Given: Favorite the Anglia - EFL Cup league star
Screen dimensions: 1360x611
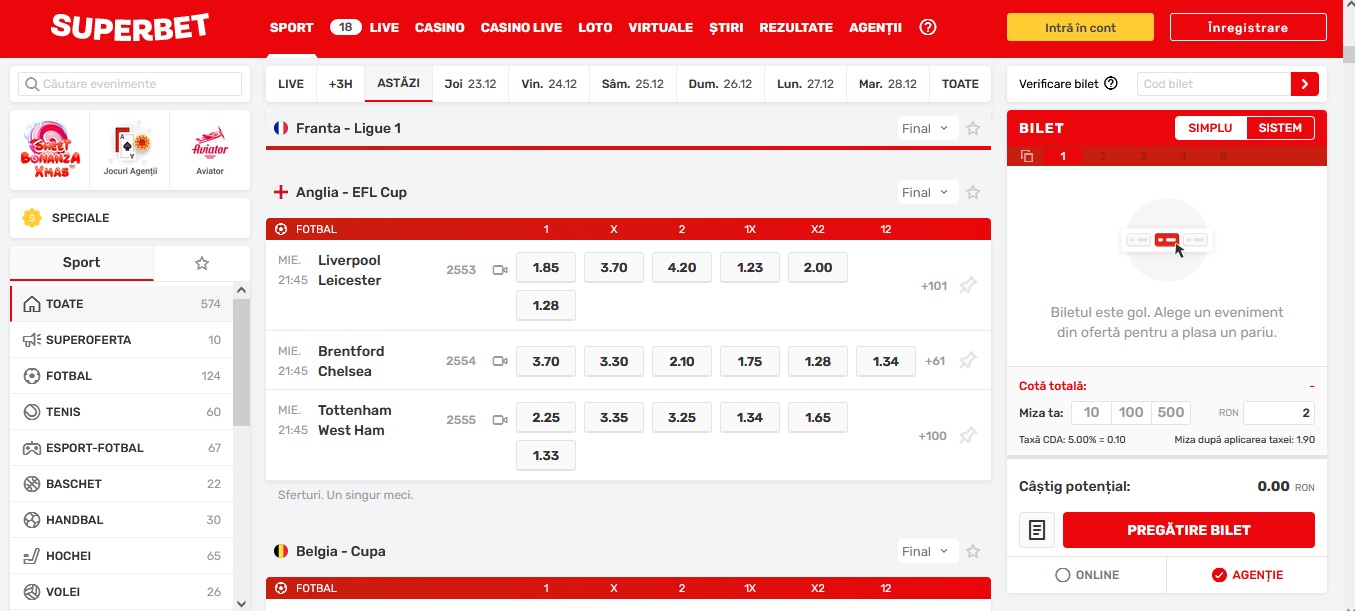Looking at the screenshot, I should click(x=973, y=193).
